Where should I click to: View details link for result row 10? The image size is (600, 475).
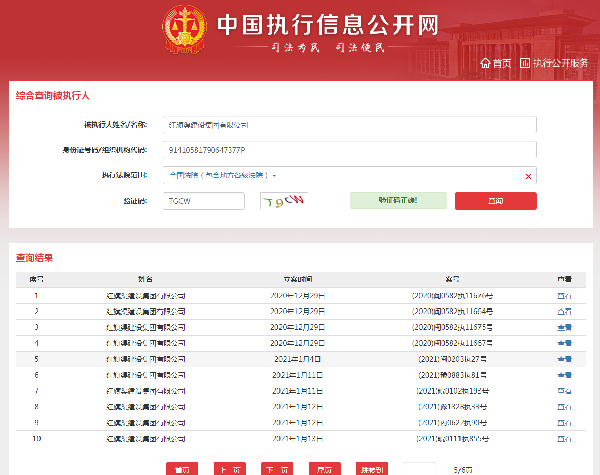563,438
